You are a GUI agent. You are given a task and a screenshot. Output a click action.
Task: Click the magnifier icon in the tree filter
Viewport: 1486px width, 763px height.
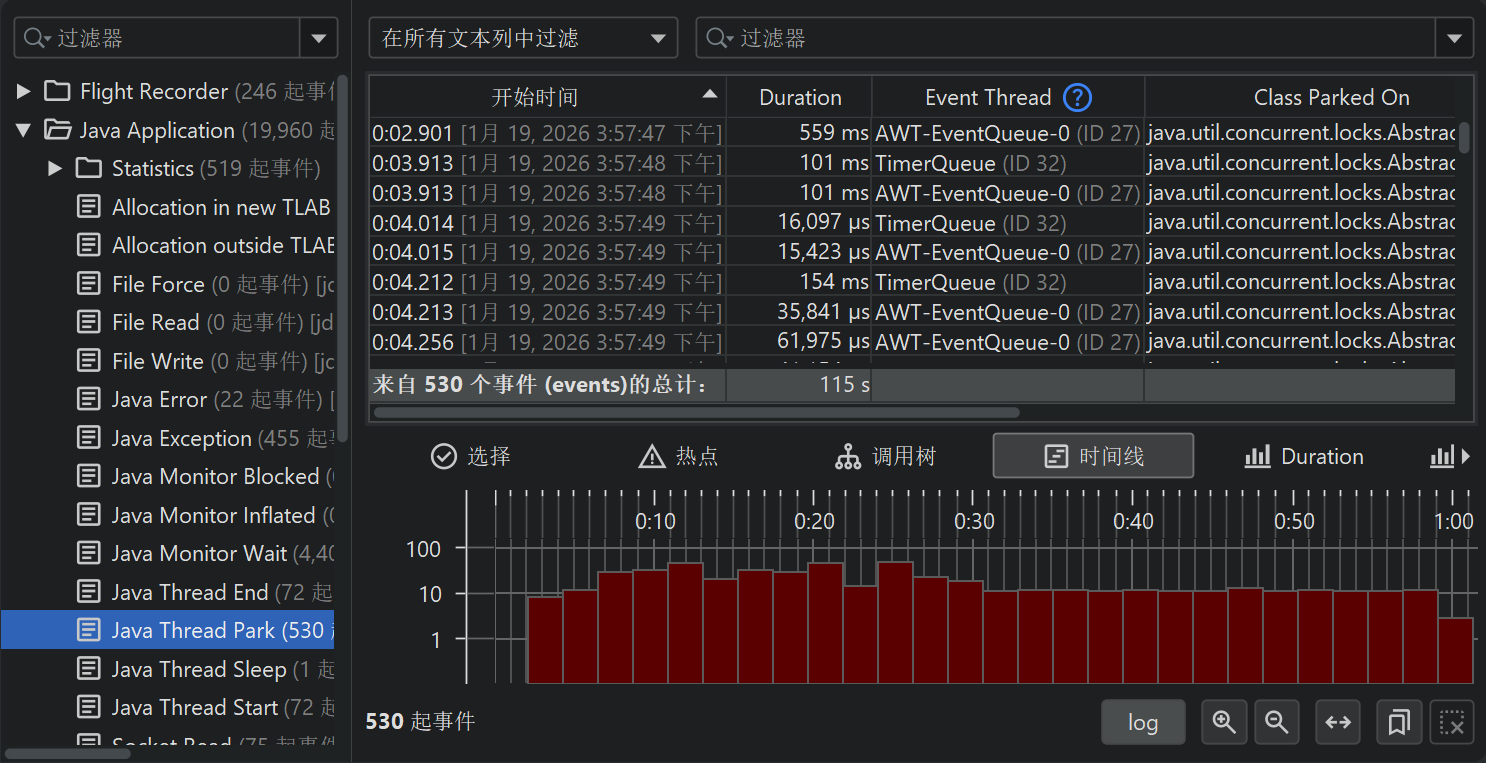point(37,38)
